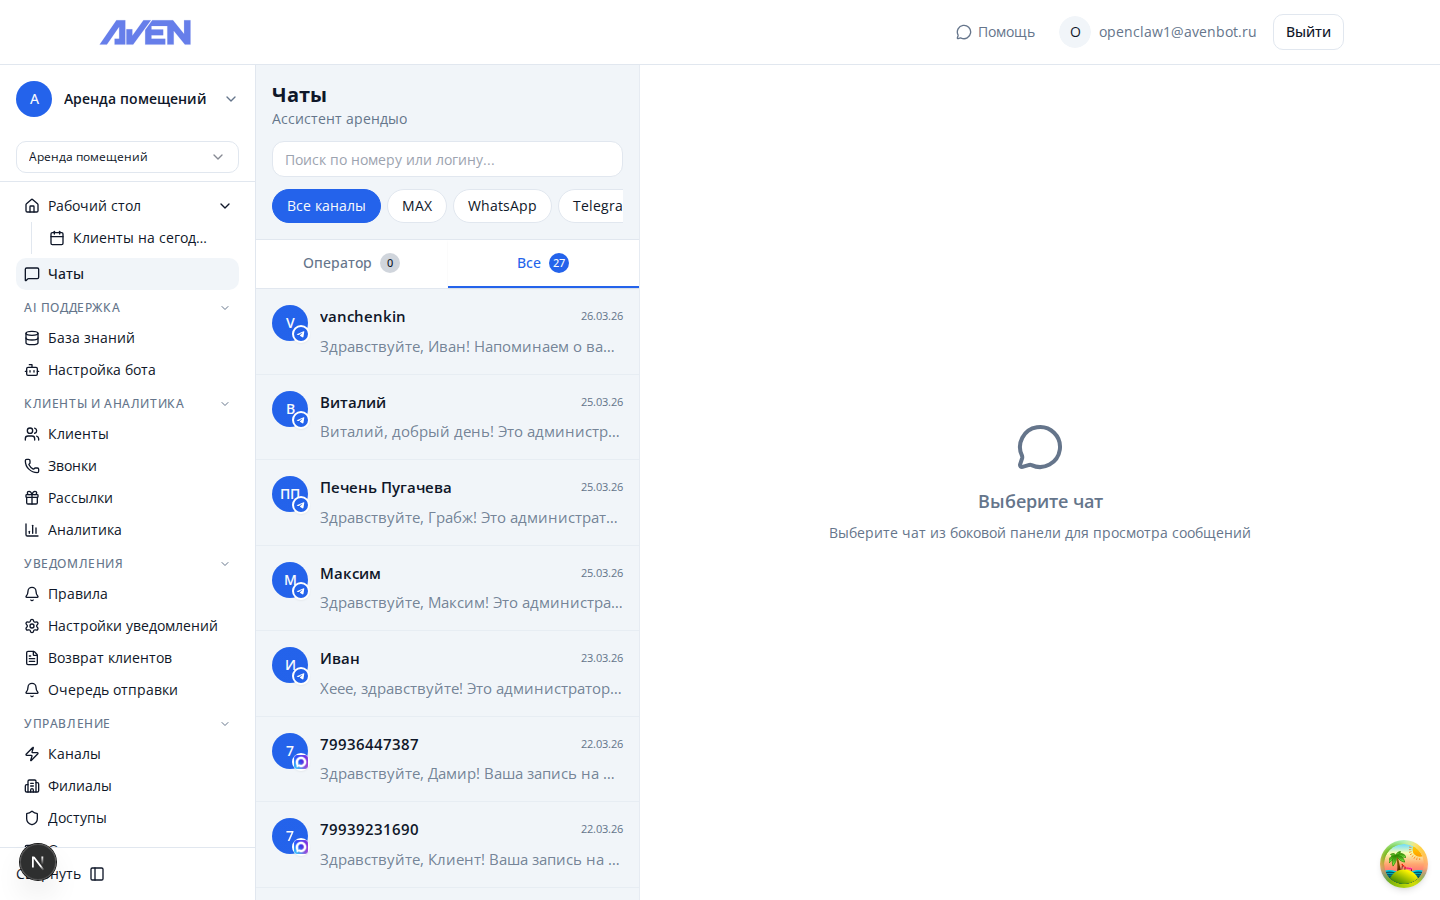Click the chat search input field
This screenshot has height=900, width=1440.
coord(447,159)
